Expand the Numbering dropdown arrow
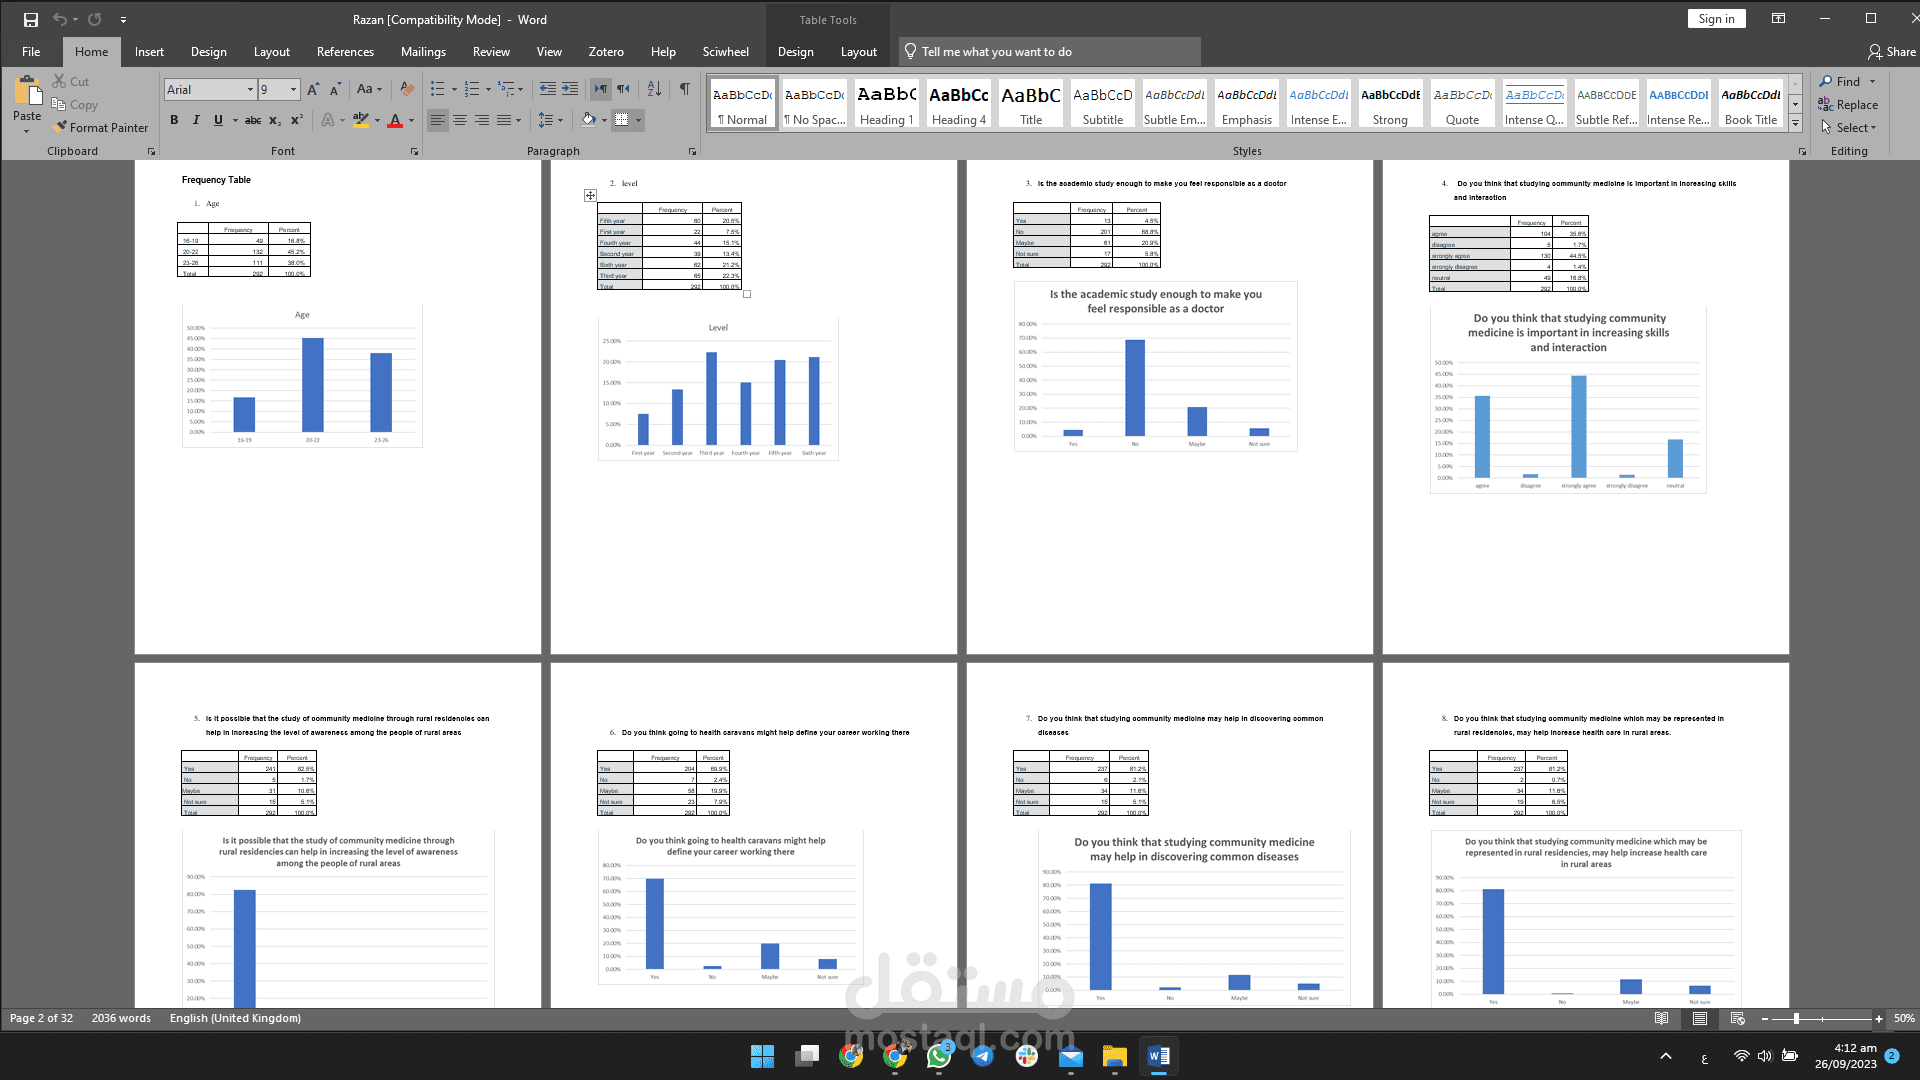 pyautogui.click(x=488, y=89)
